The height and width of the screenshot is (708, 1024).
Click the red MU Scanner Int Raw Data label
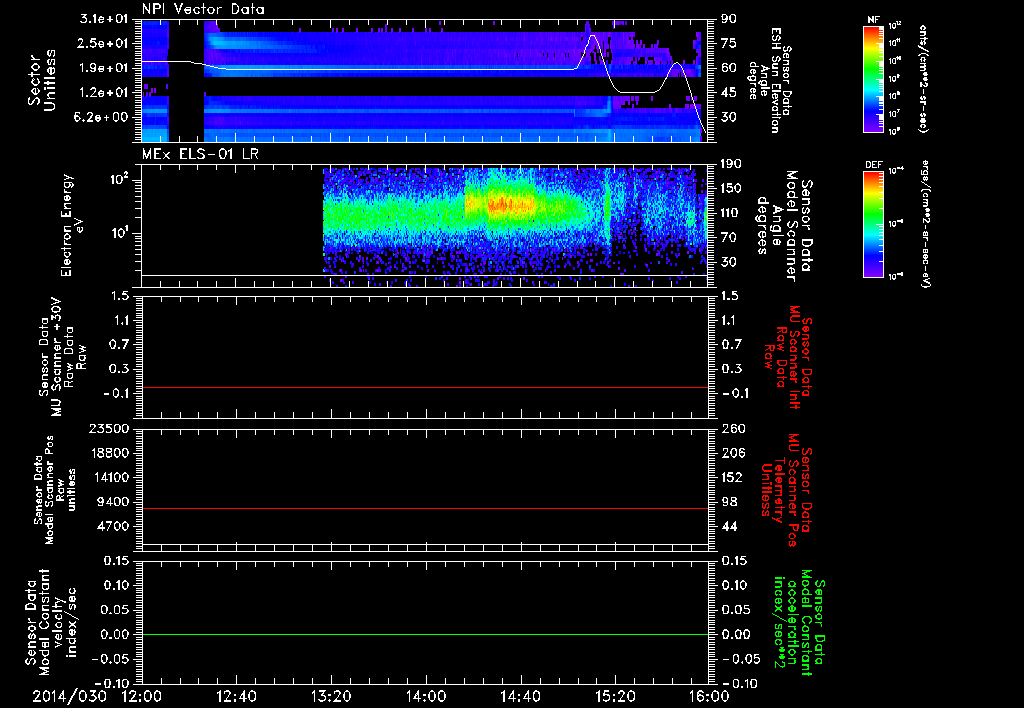[787, 357]
